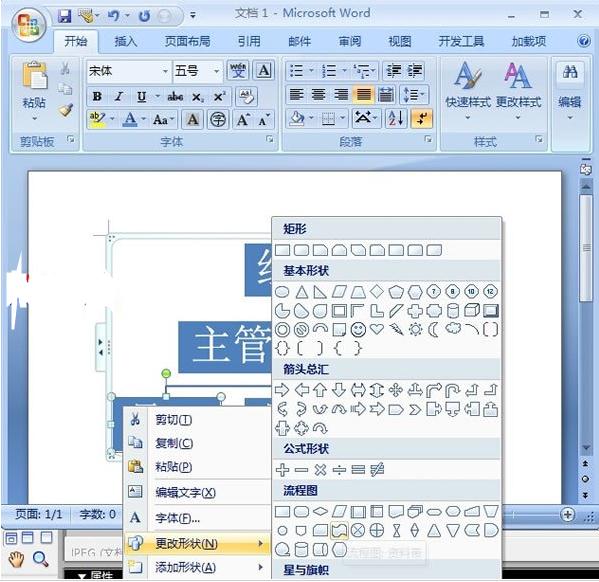Screen dimensions: 599x582
Task: Toggle show paragraph marks button
Action: coord(422,119)
